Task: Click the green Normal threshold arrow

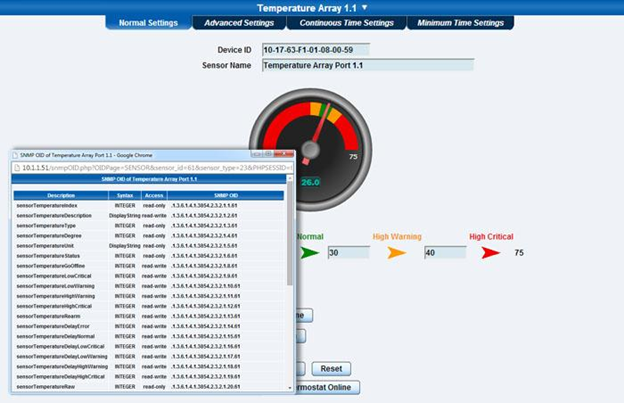Action: 309,253
